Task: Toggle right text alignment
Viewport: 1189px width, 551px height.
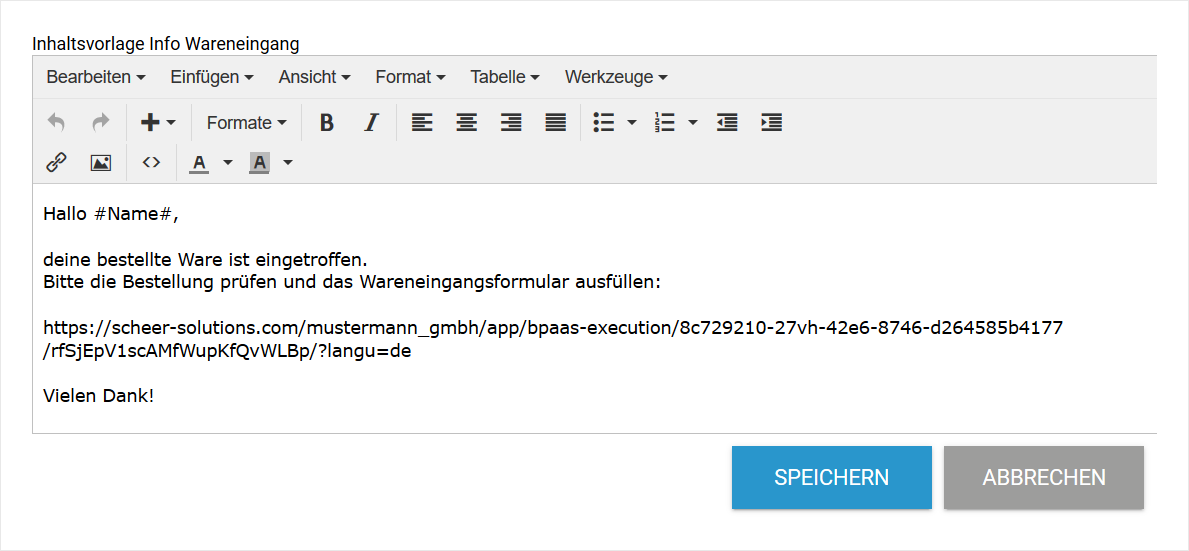Action: point(511,123)
